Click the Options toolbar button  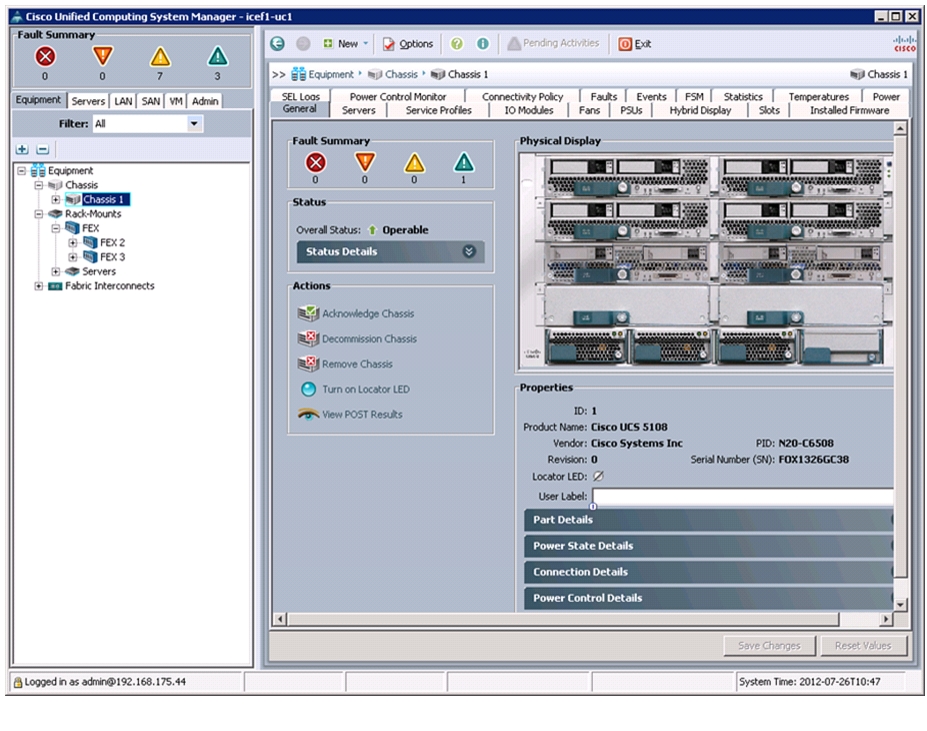(x=408, y=44)
